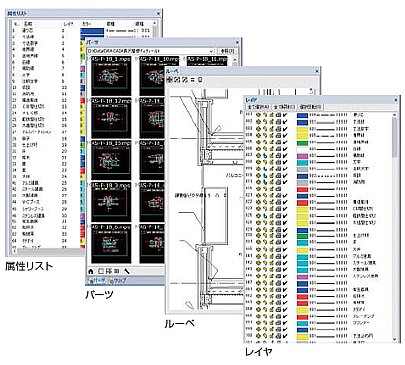Click the diamond display icon of layer 001
Image resolution: width=405 pixels, height=365 pixels.
tap(258, 115)
